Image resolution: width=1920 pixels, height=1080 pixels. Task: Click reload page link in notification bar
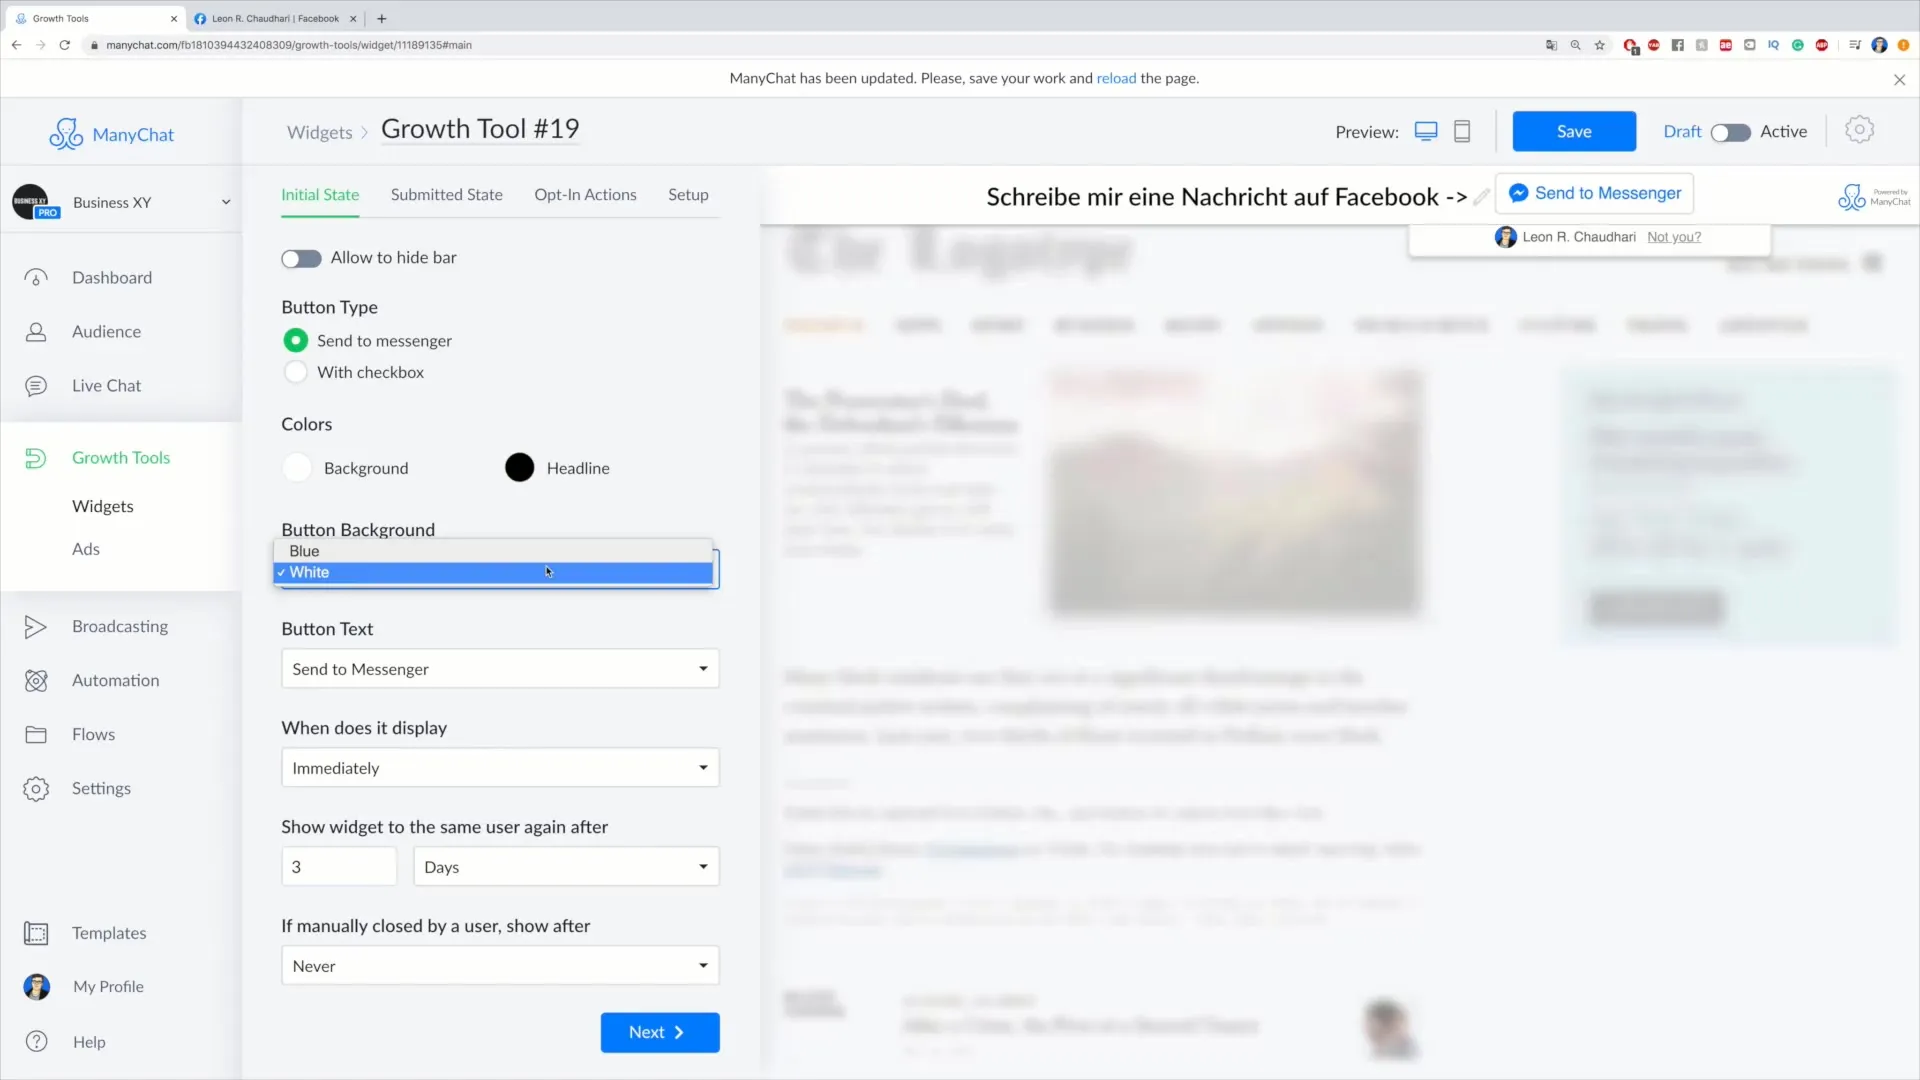[1116, 78]
